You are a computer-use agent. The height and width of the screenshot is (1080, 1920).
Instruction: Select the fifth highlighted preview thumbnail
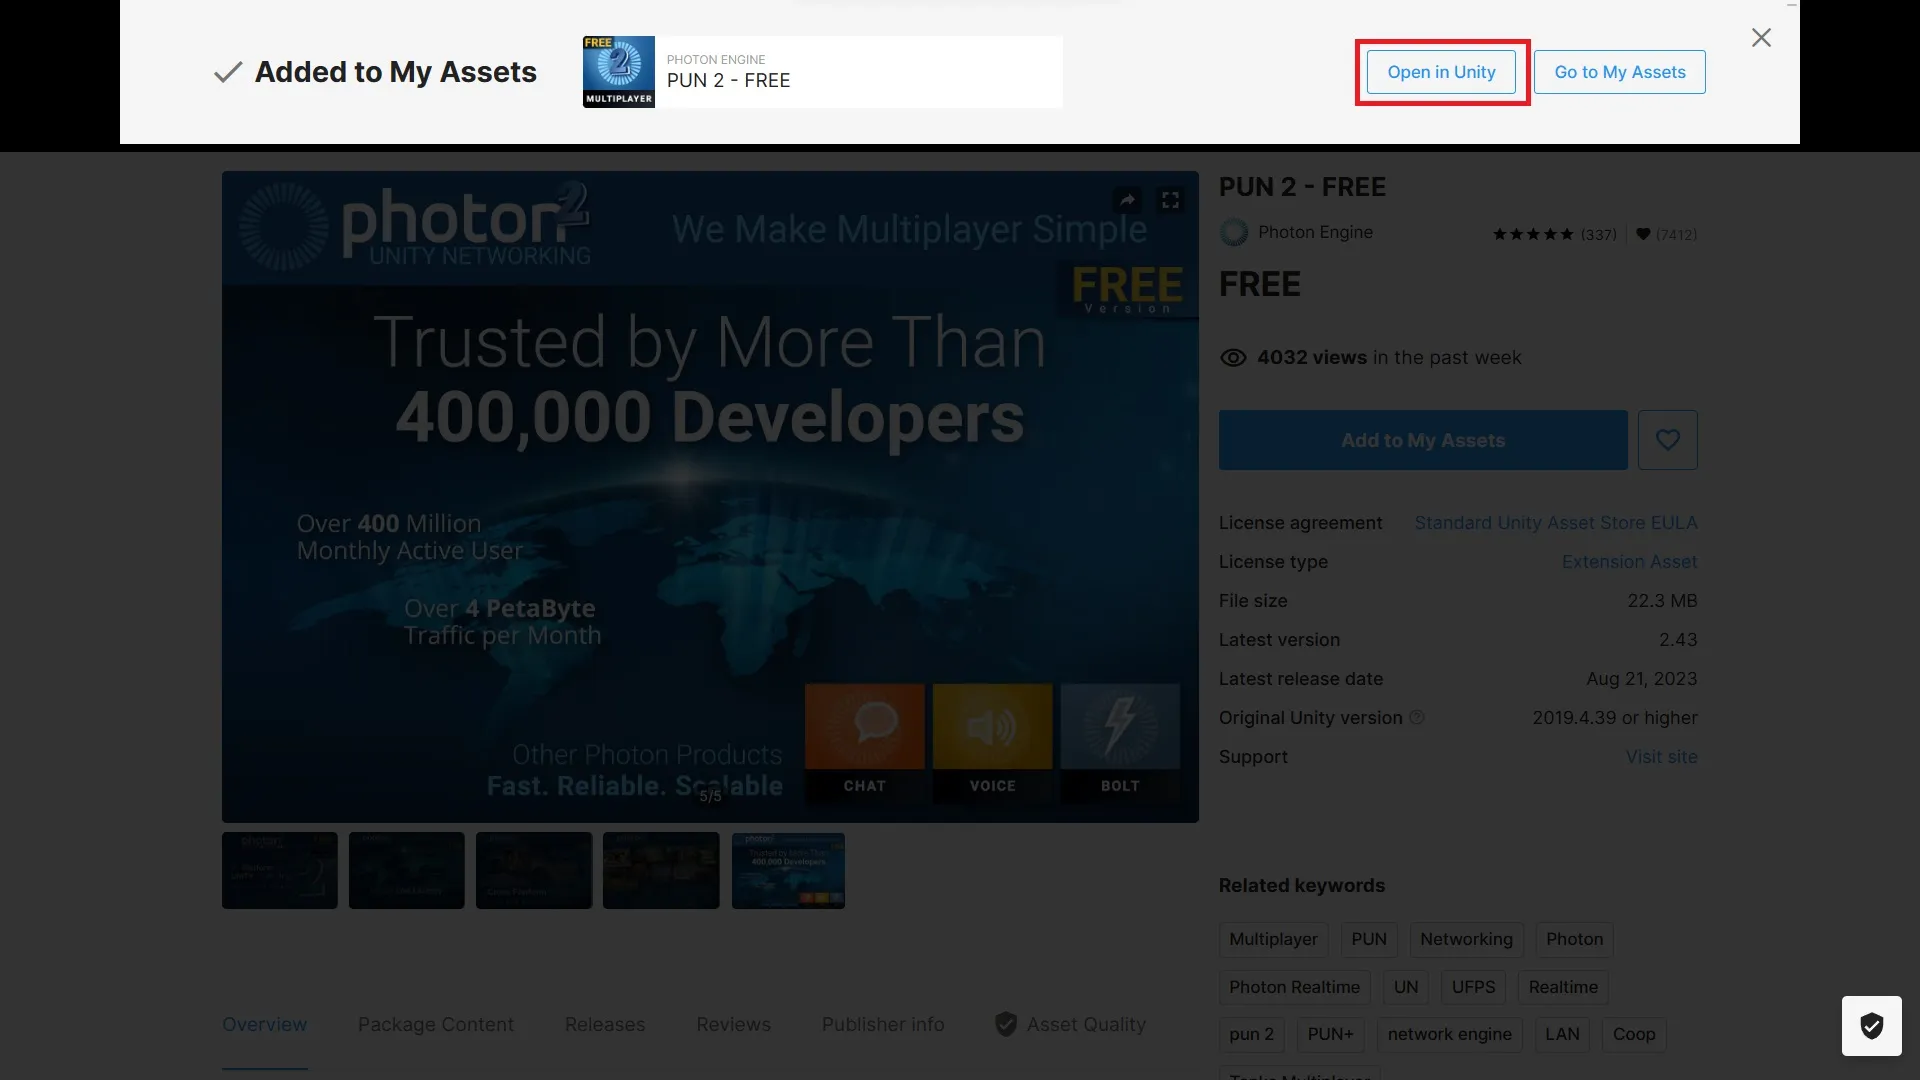coord(788,871)
